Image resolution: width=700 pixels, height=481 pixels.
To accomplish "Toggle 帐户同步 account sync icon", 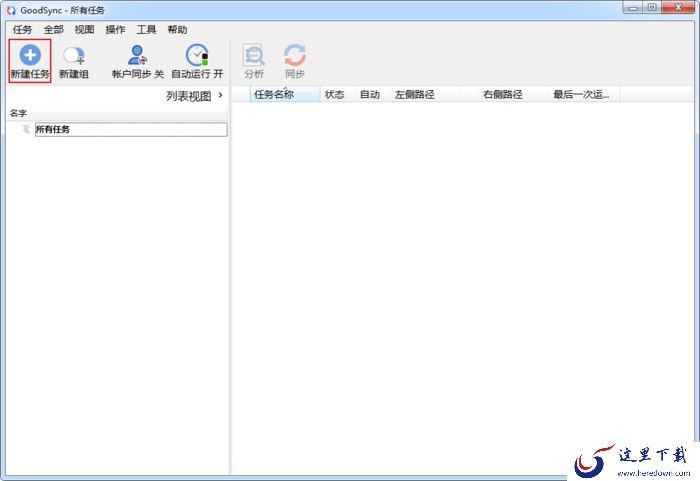I will [x=137, y=55].
